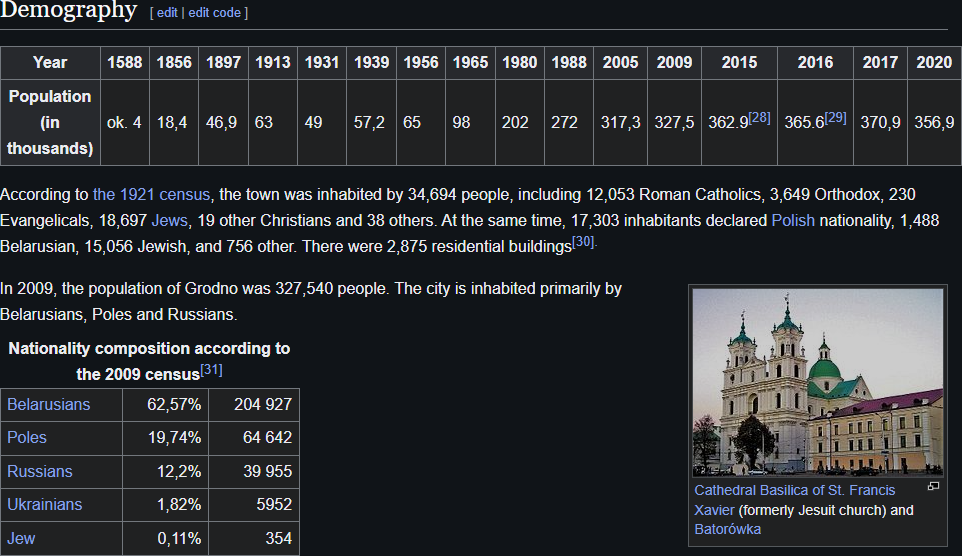Click the '354' count cell
Screen dimensions: 962x556
(254, 538)
